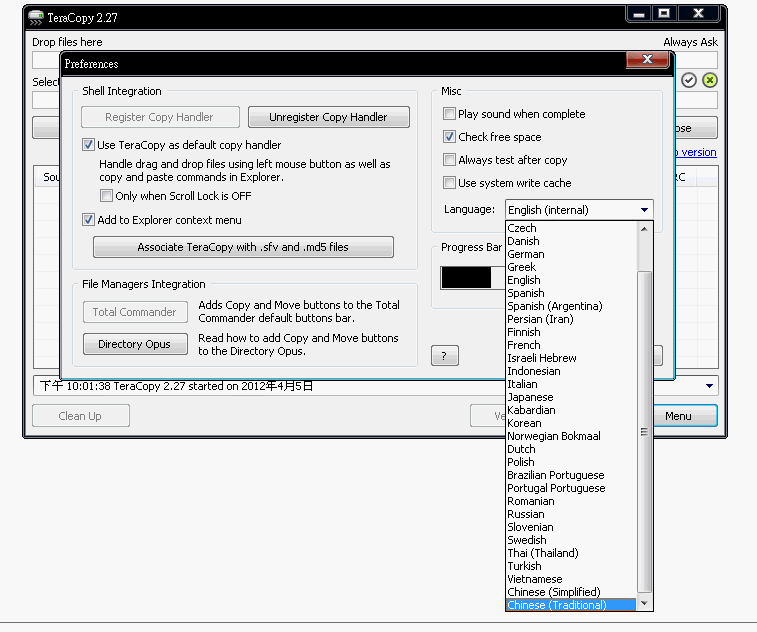Select Swedish language

coord(571,541)
